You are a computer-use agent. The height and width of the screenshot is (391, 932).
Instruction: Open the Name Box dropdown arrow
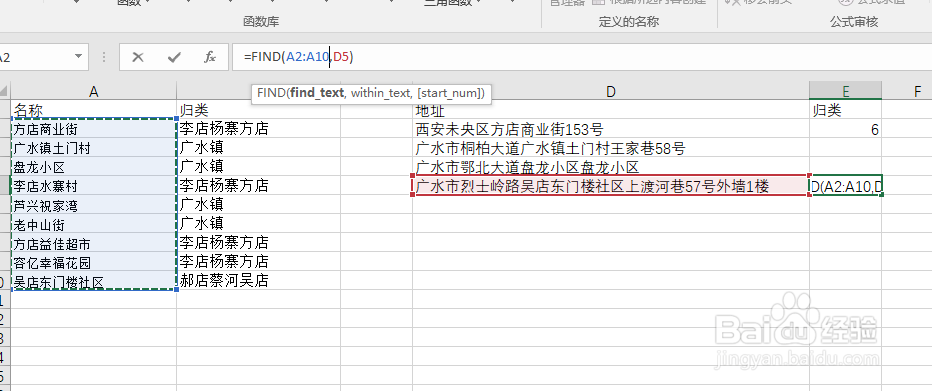[78, 57]
